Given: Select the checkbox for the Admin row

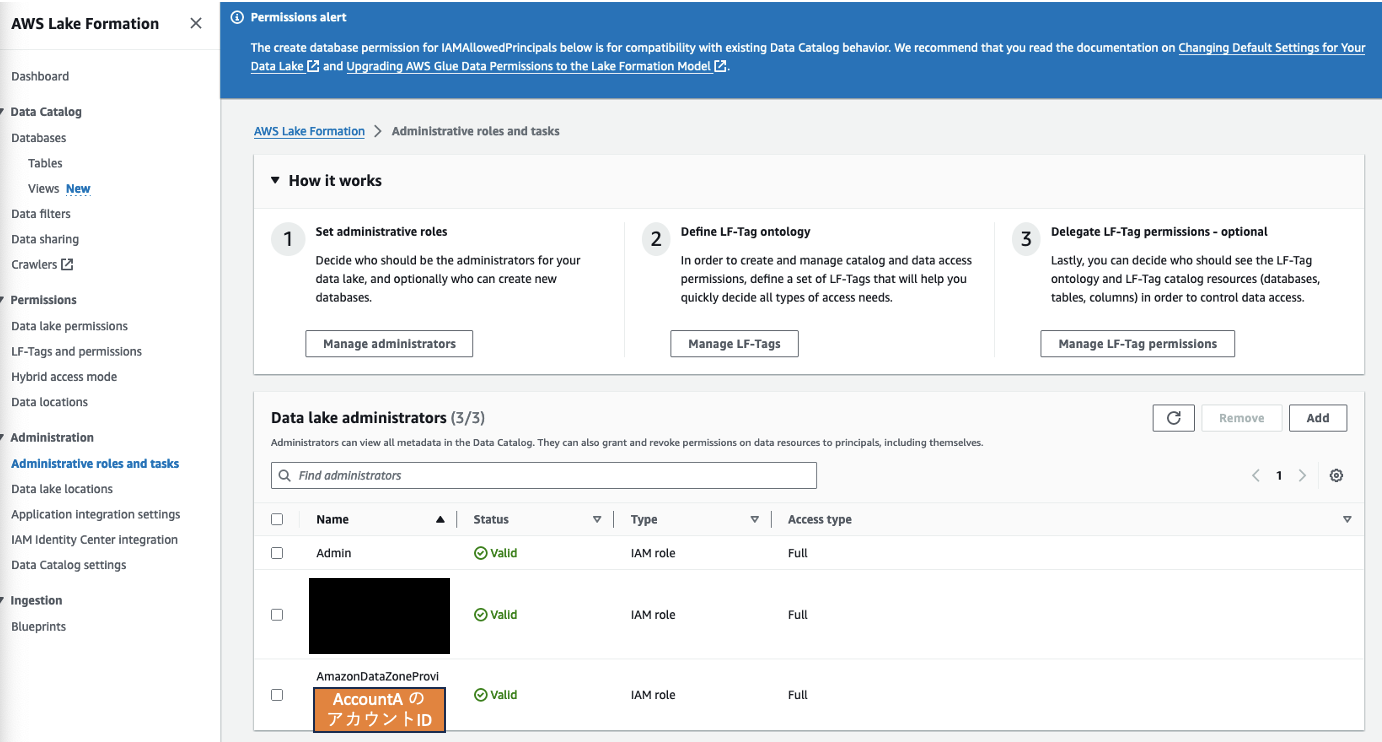Looking at the screenshot, I should click(277, 552).
